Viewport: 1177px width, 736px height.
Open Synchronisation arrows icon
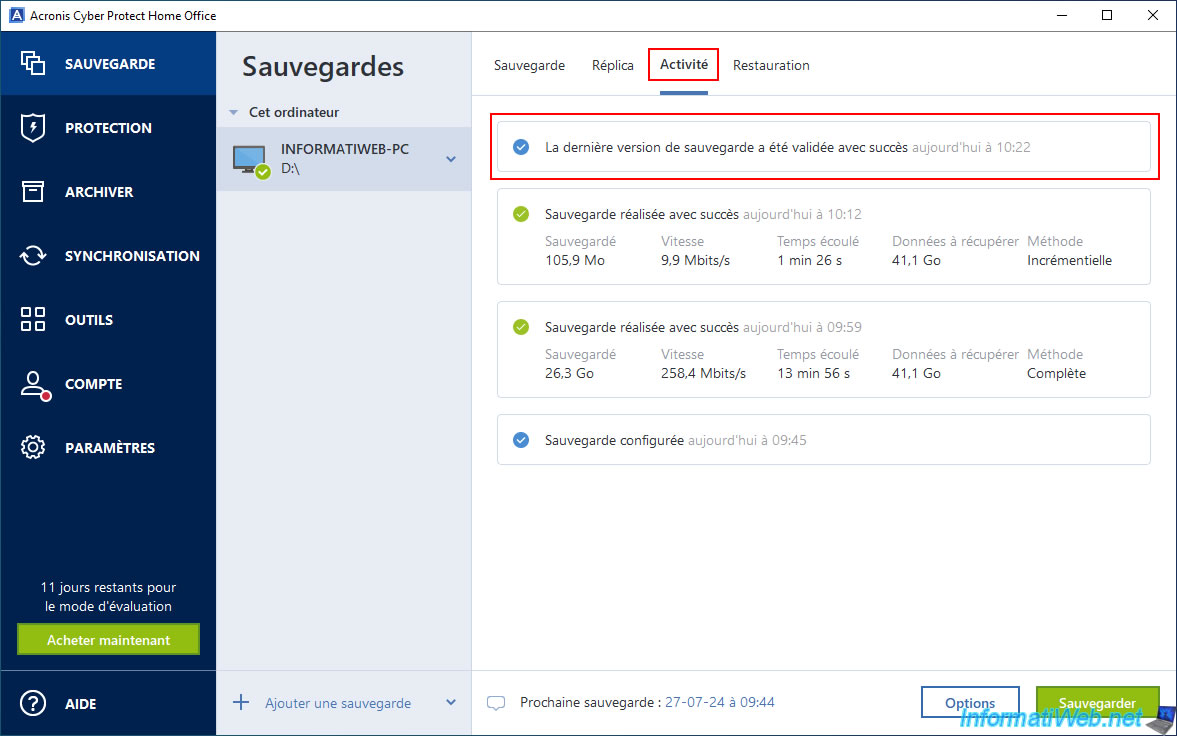(x=33, y=256)
